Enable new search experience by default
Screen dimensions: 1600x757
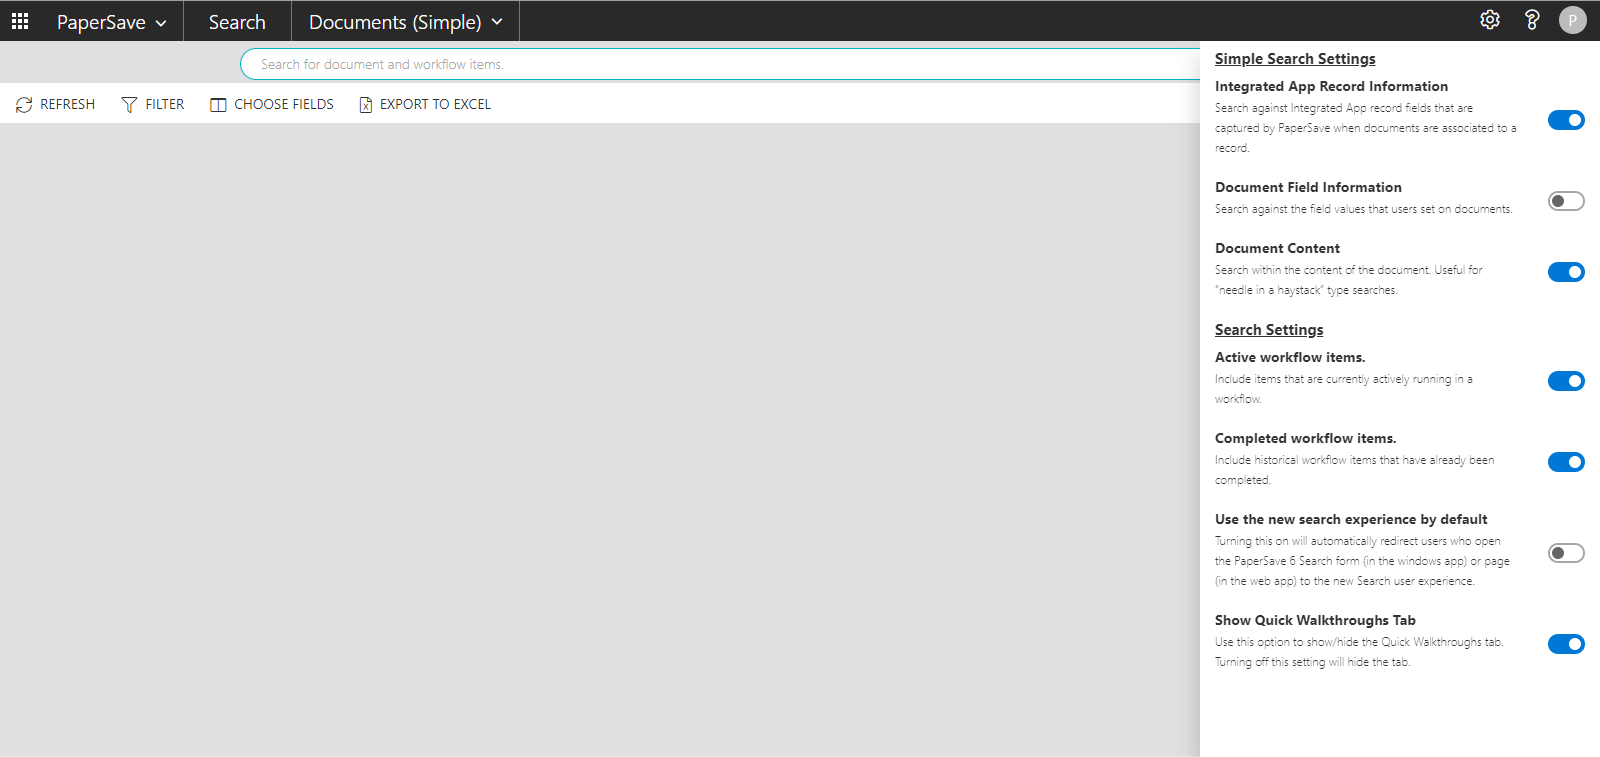1566,553
